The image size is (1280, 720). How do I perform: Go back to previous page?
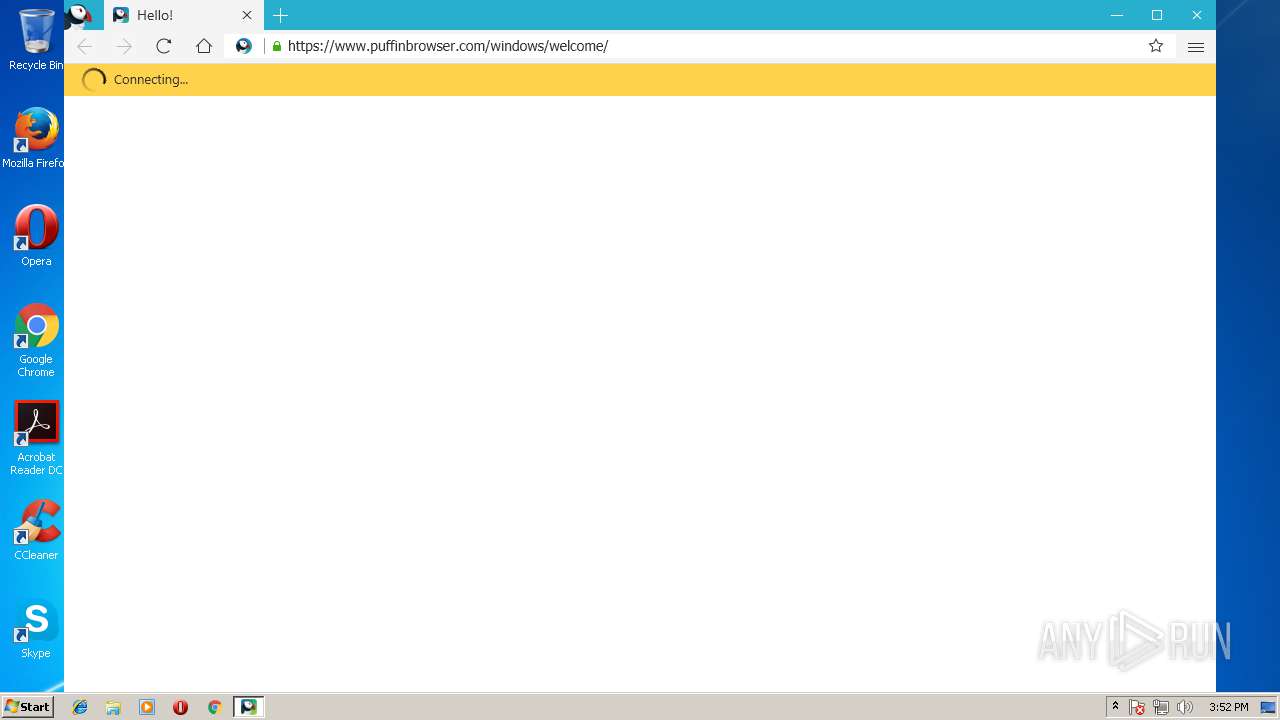85,46
